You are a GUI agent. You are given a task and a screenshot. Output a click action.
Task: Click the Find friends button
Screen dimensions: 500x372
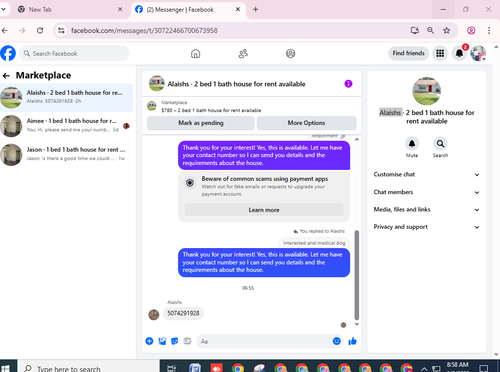pyautogui.click(x=408, y=53)
